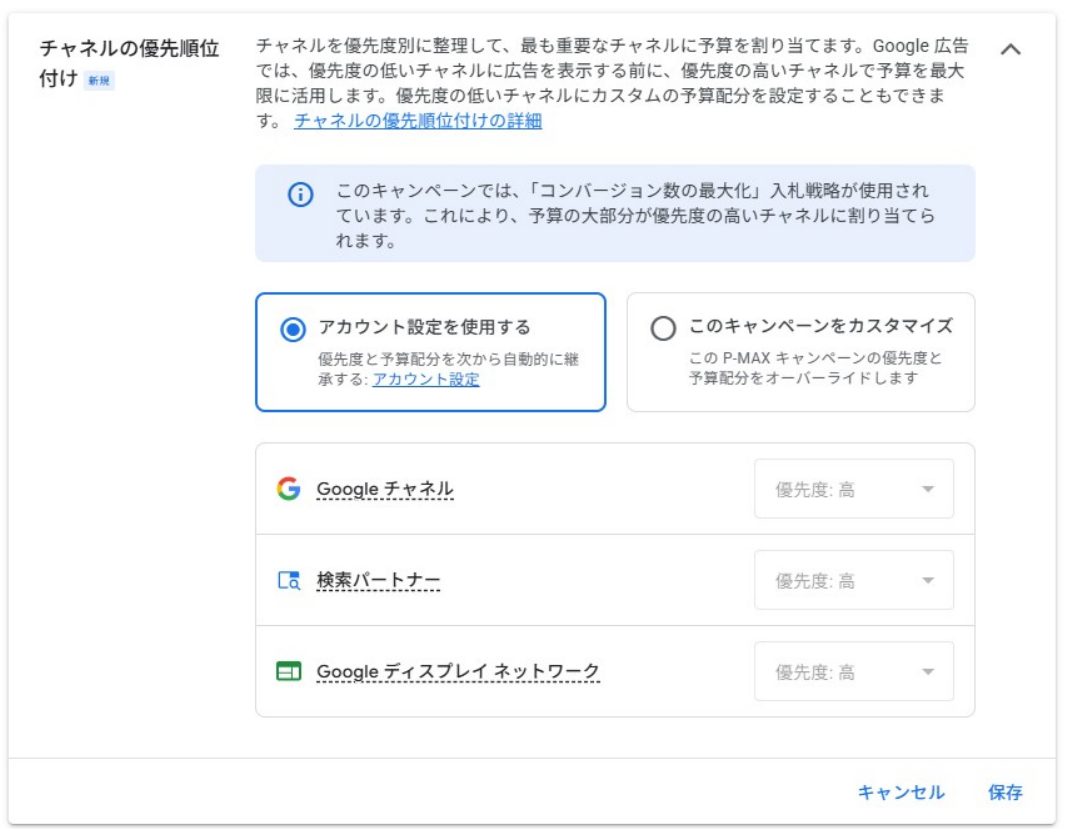Open priority dropdown for 検索パートナー
The width and height of the screenshot is (1066, 840).
pos(854,580)
